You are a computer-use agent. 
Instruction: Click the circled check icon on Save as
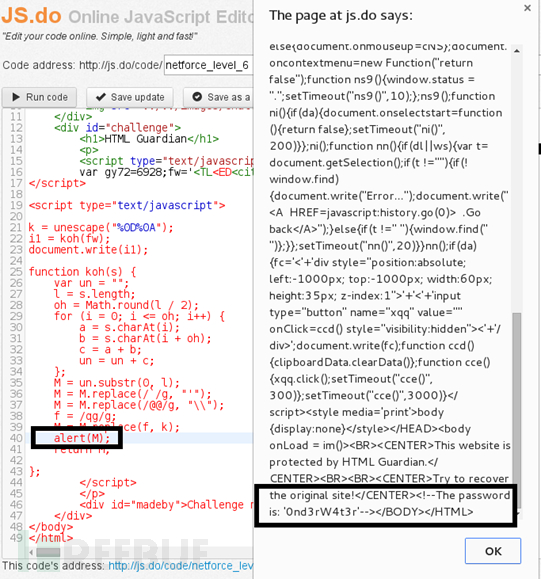197,97
